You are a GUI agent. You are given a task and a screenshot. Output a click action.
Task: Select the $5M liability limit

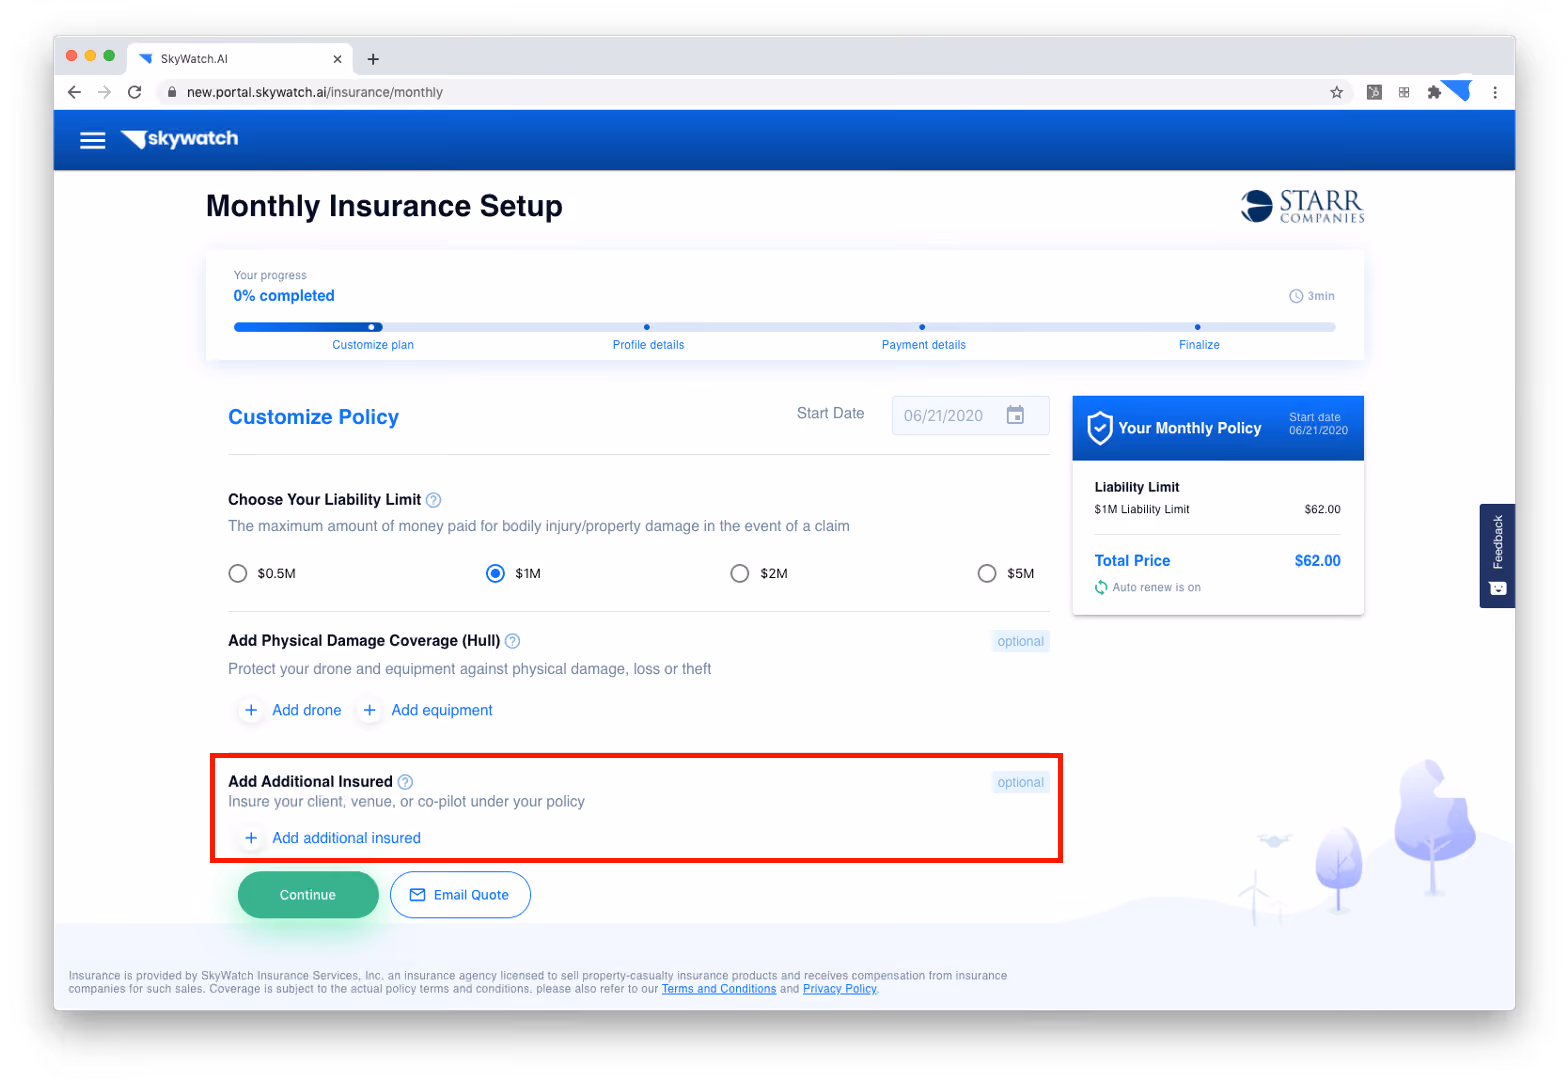tap(987, 573)
